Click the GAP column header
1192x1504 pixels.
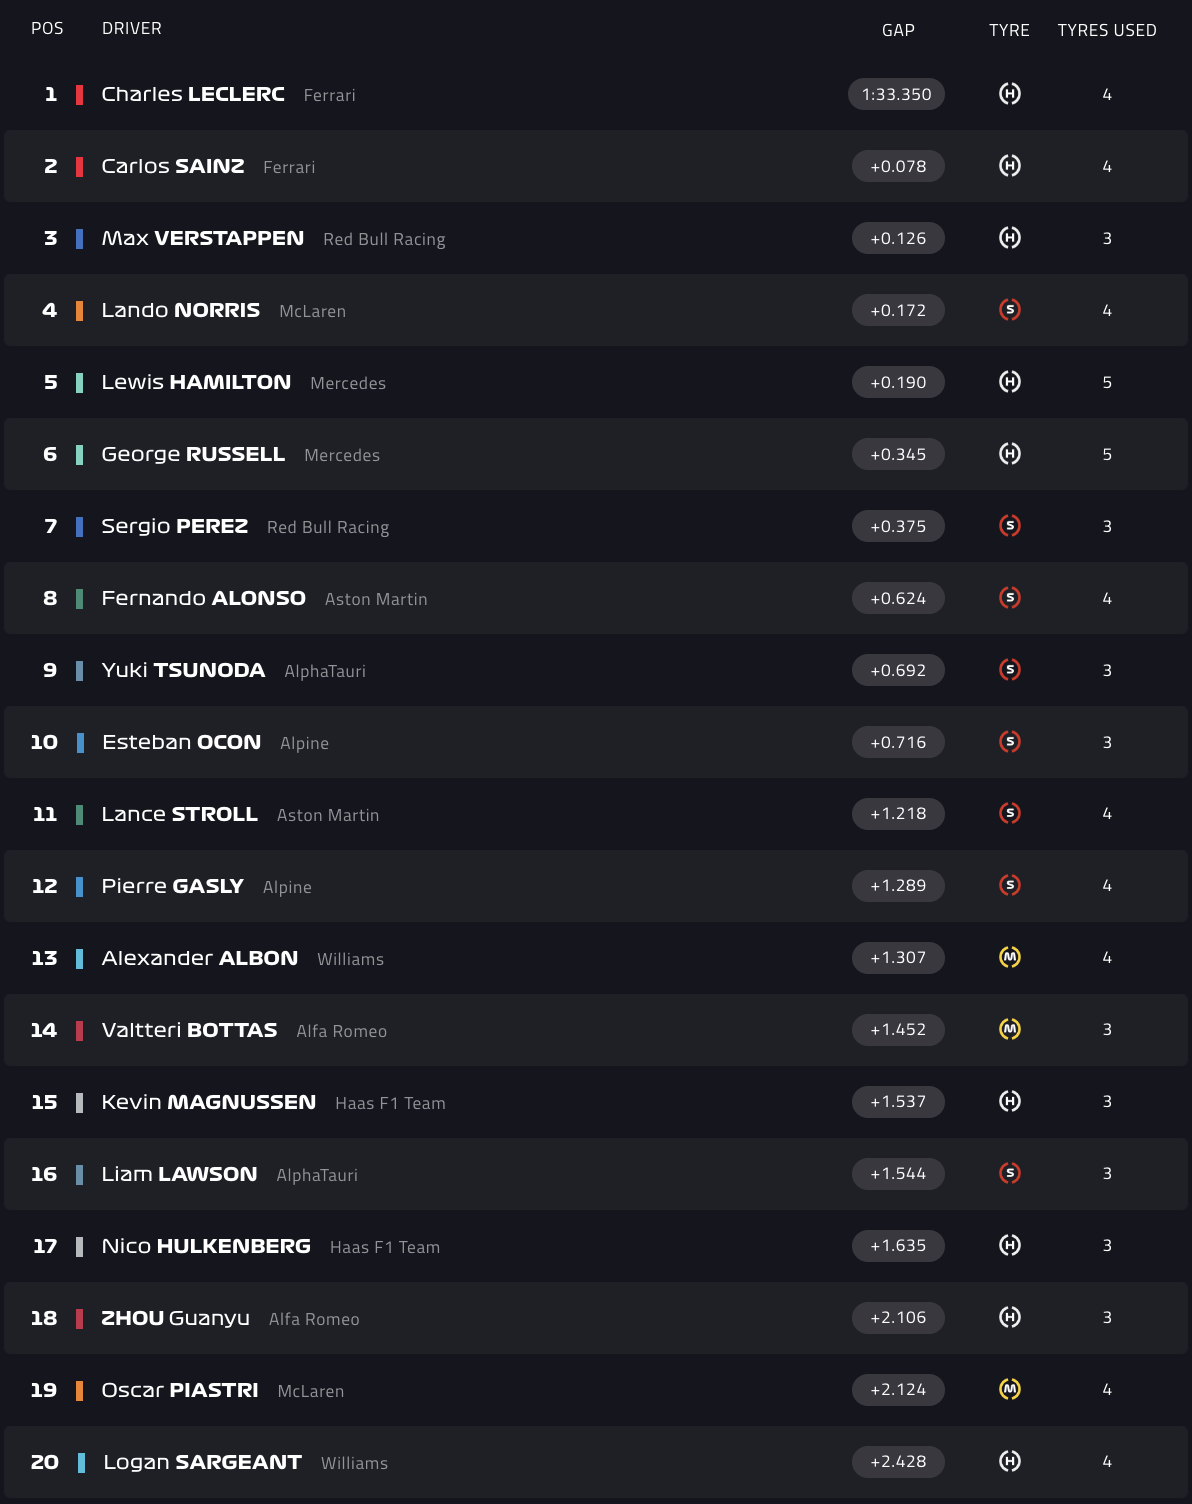(x=898, y=30)
